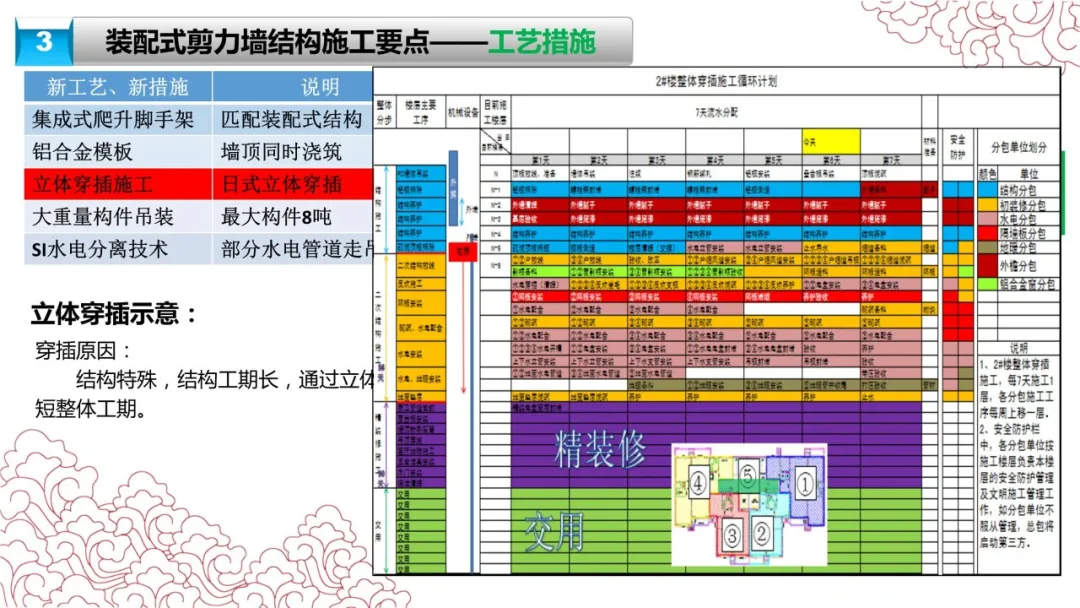The height and width of the screenshot is (608, 1080).
Task: Collapse the 分包单位划分 panel
Action: [1020, 145]
